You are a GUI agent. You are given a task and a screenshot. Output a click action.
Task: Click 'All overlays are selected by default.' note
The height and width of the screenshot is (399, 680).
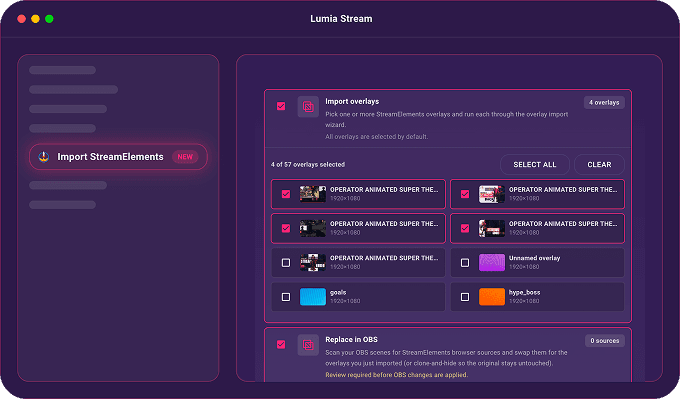pos(377,137)
